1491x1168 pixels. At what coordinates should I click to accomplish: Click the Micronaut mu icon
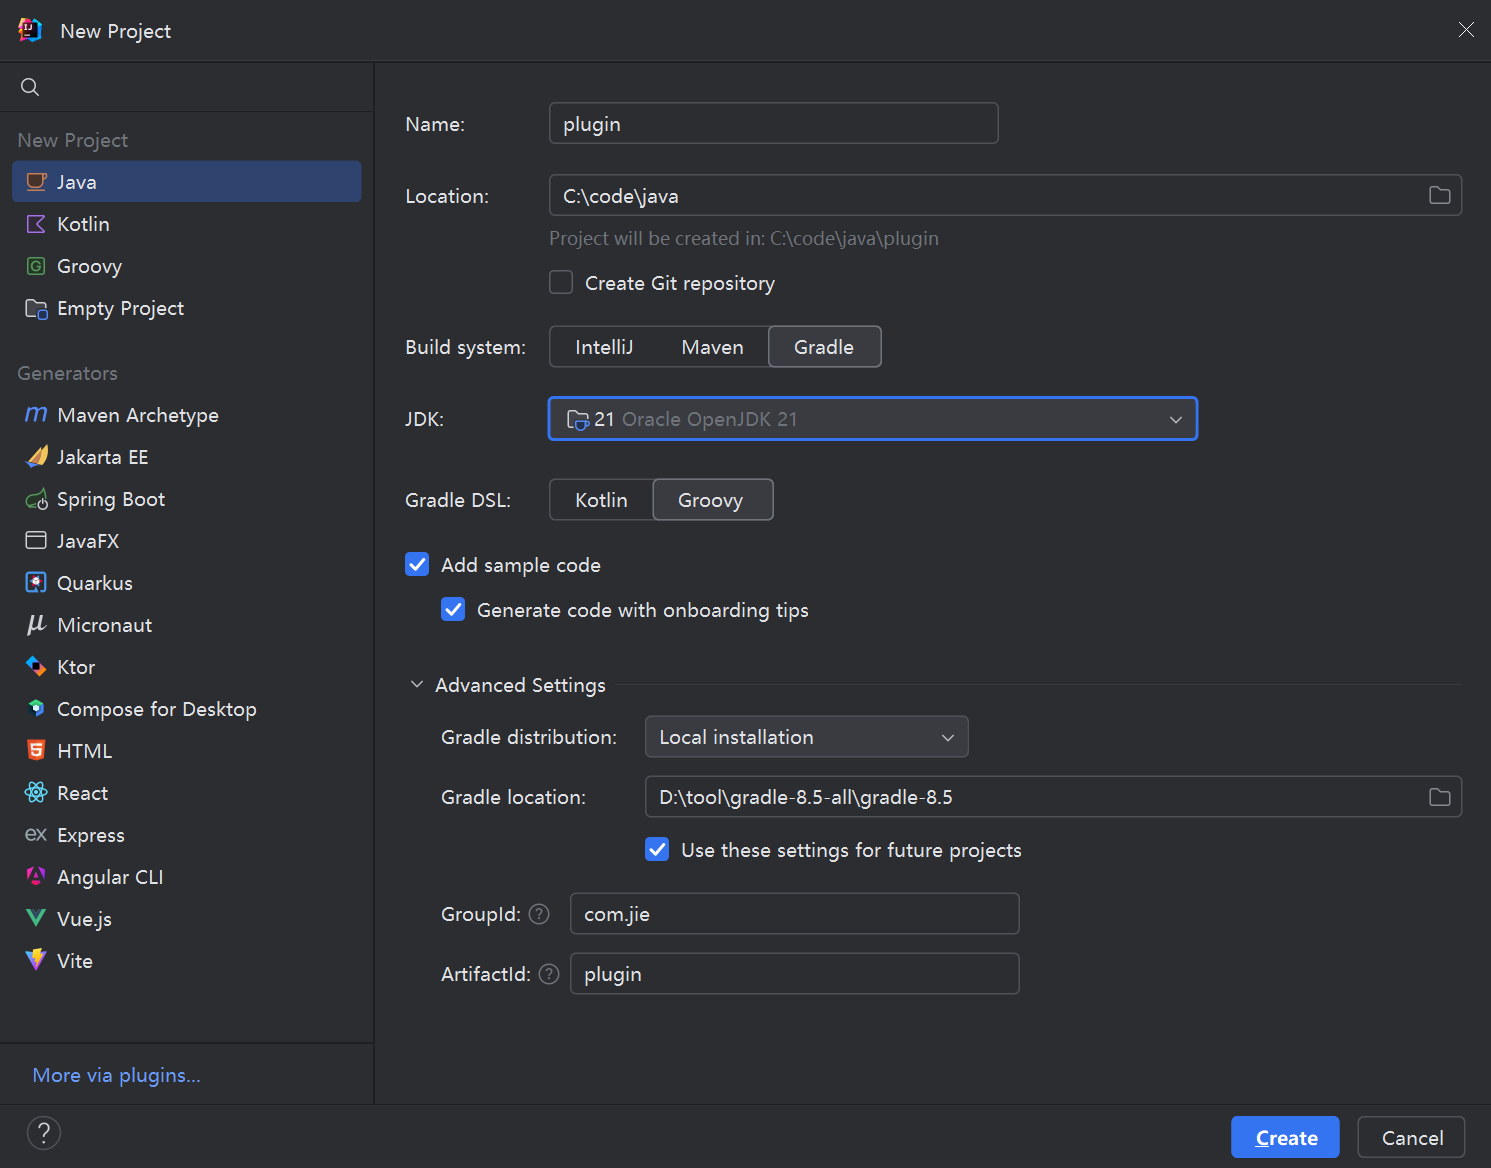click(x=36, y=625)
